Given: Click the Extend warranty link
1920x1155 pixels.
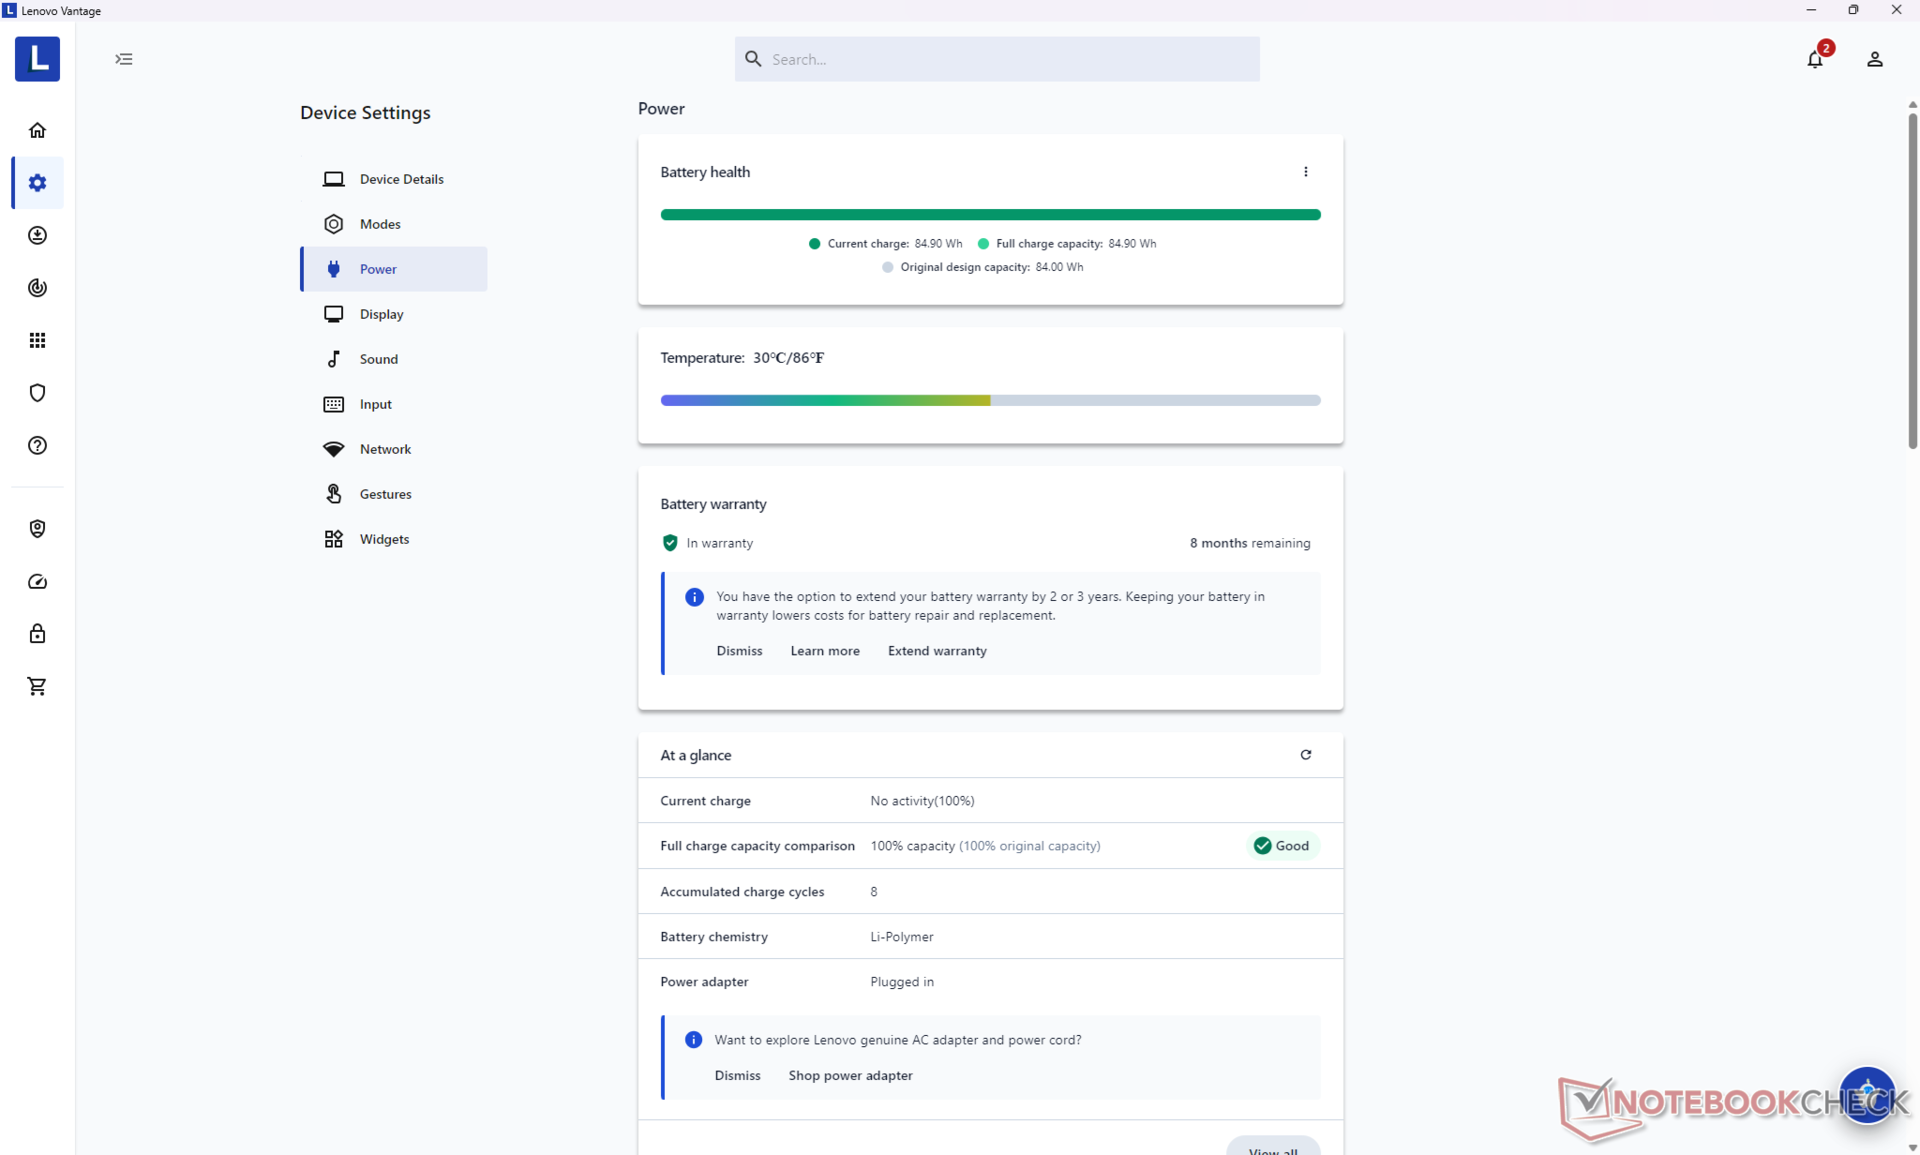Looking at the screenshot, I should pos(936,651).
